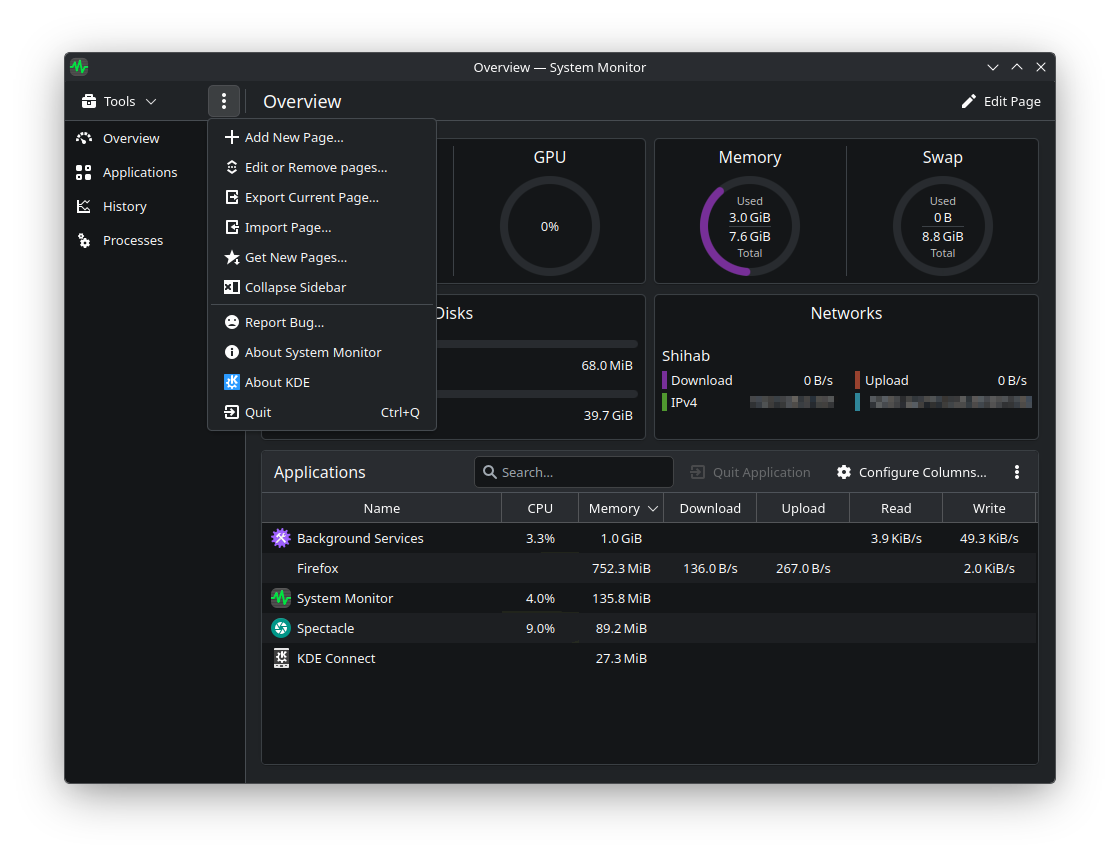The image size is (1120, 860).
Task: Go to Applications page in sidebar
Action: coord(139,172)
